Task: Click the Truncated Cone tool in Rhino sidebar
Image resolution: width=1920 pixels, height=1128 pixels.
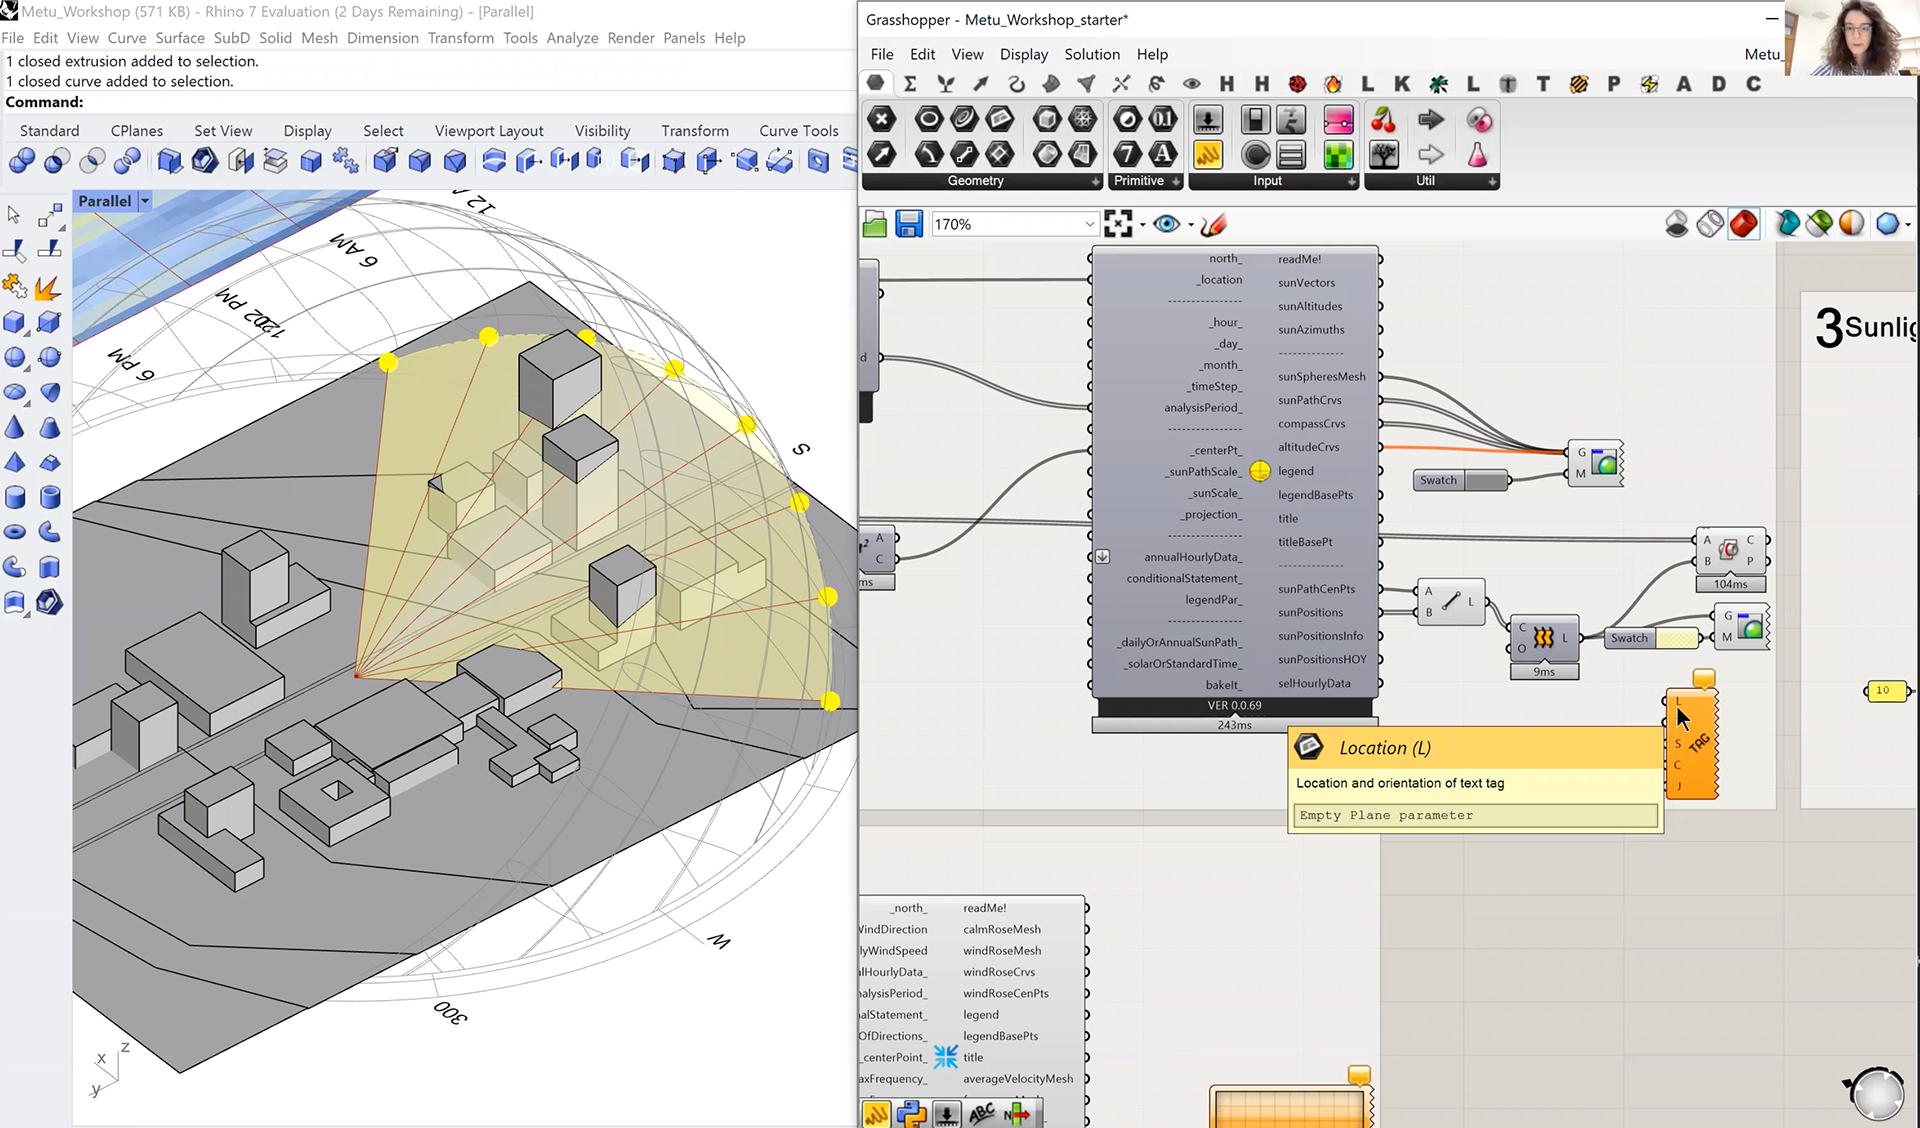Action: click(x=50, y=428)
